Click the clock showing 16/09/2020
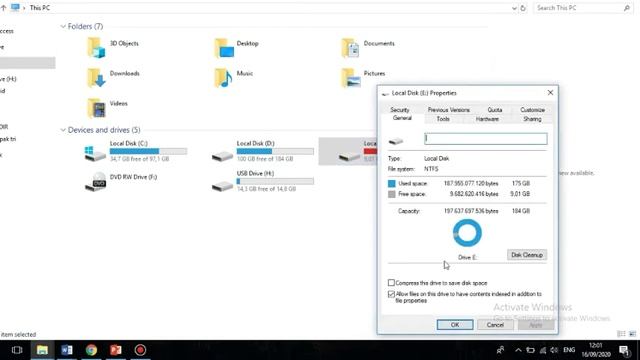This screenshot has height=360, width=640. point(596,350)
